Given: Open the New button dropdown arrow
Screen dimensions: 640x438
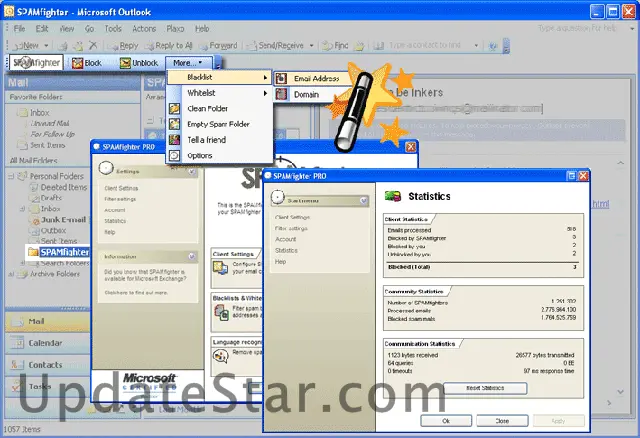Looking at the screenshot, I should click(x=46, y=46).
